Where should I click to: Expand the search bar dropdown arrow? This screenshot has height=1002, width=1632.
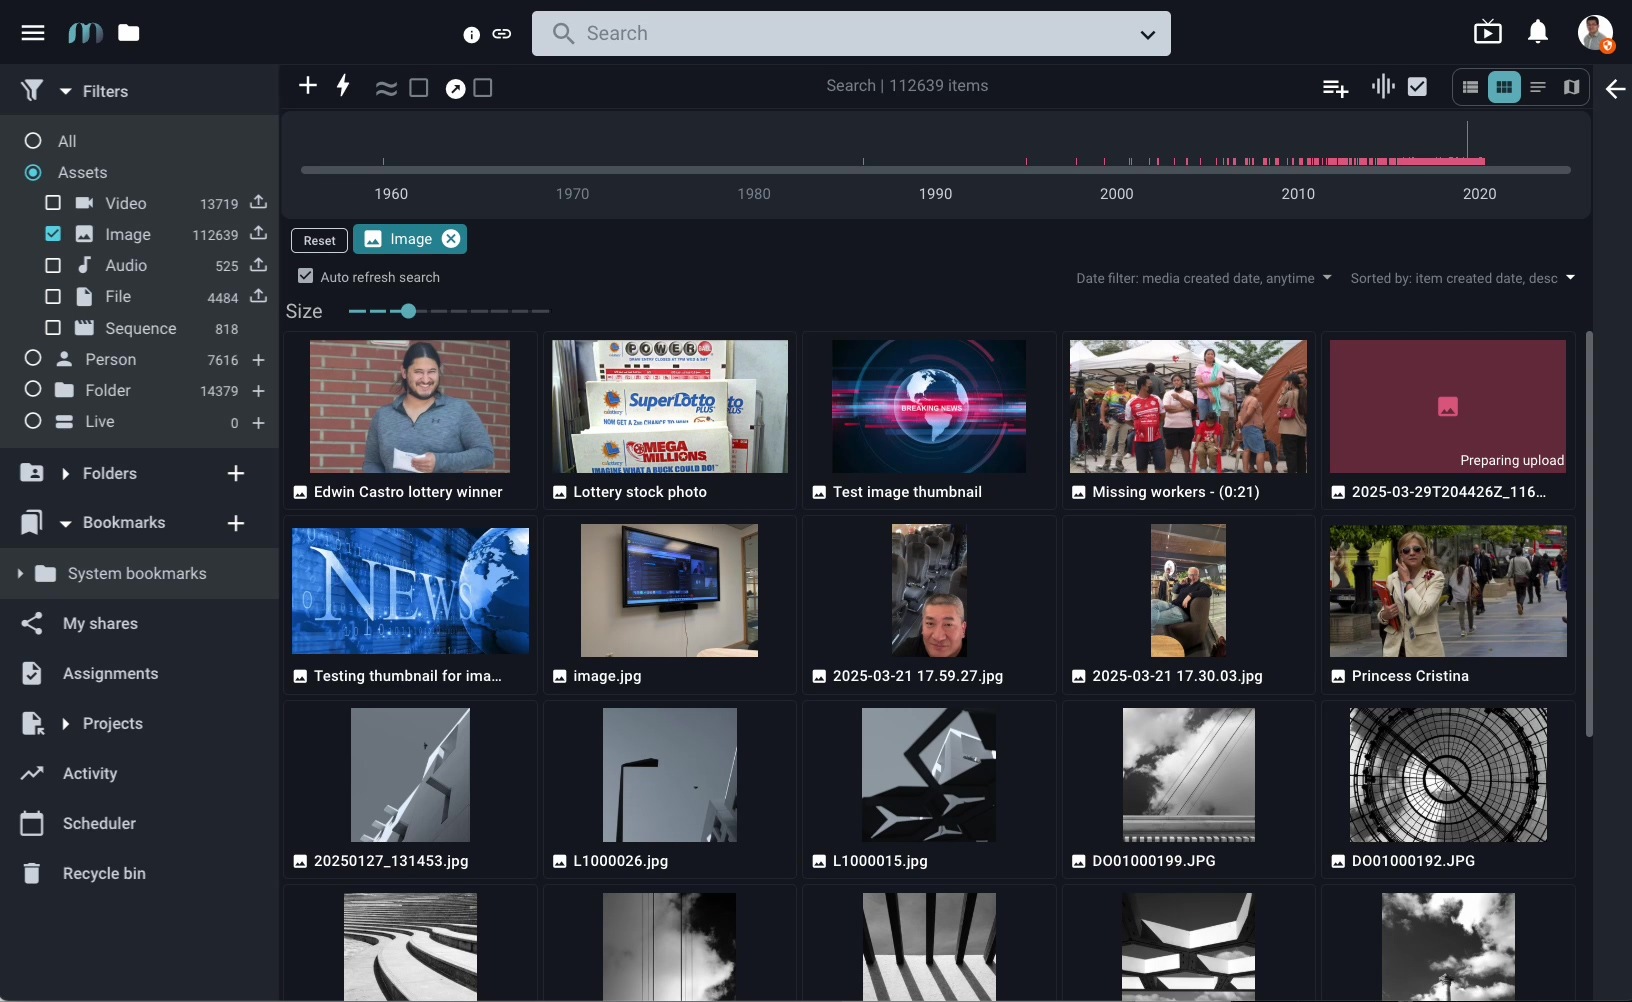pos(1147,34)
